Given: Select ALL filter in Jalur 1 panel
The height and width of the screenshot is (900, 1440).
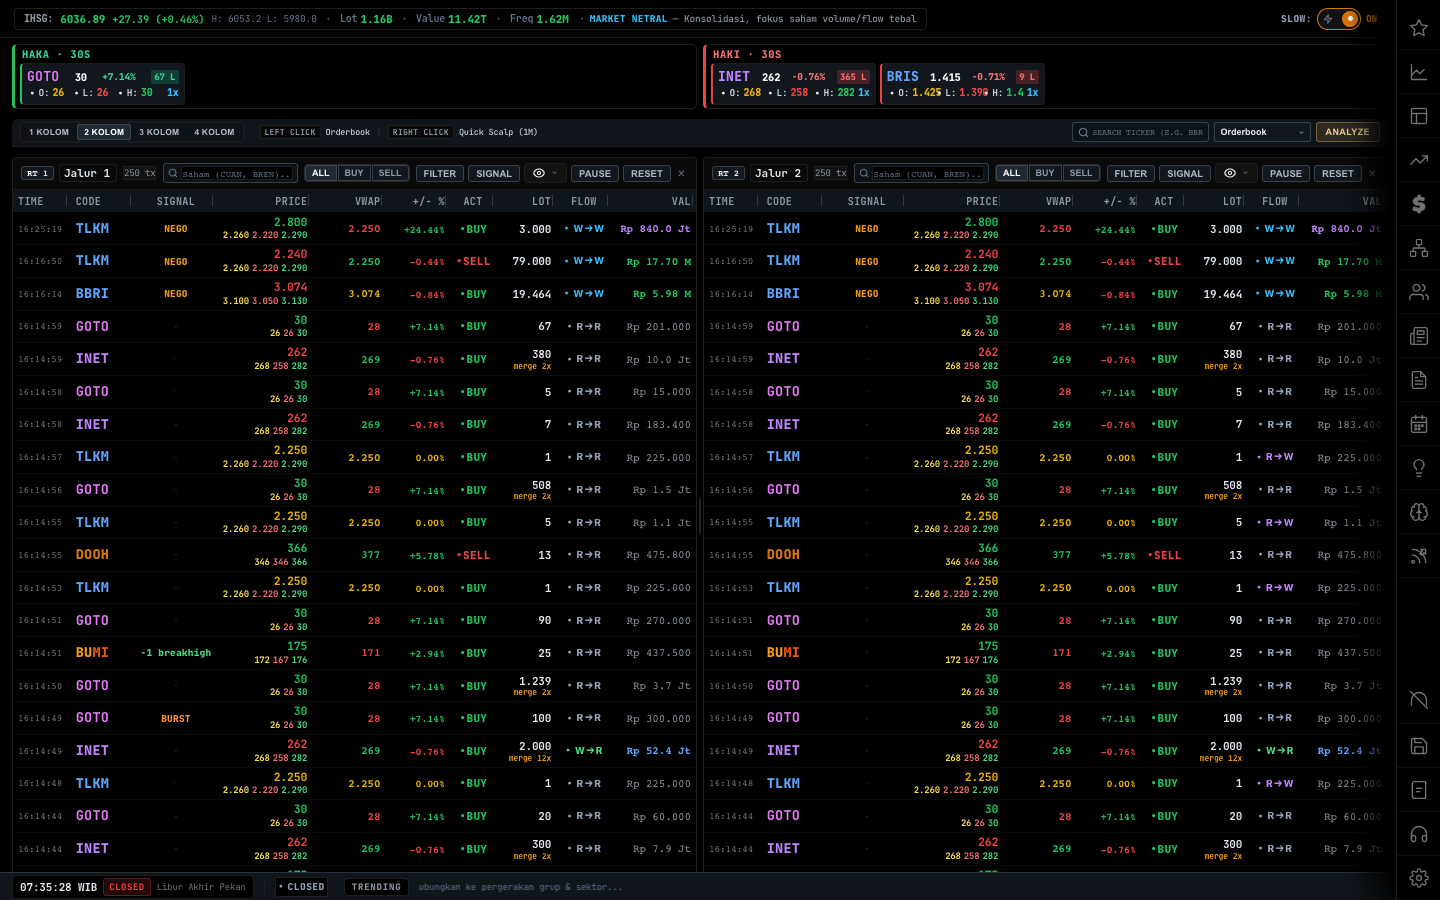Looking at the screenshot, I should click(320, 173).
